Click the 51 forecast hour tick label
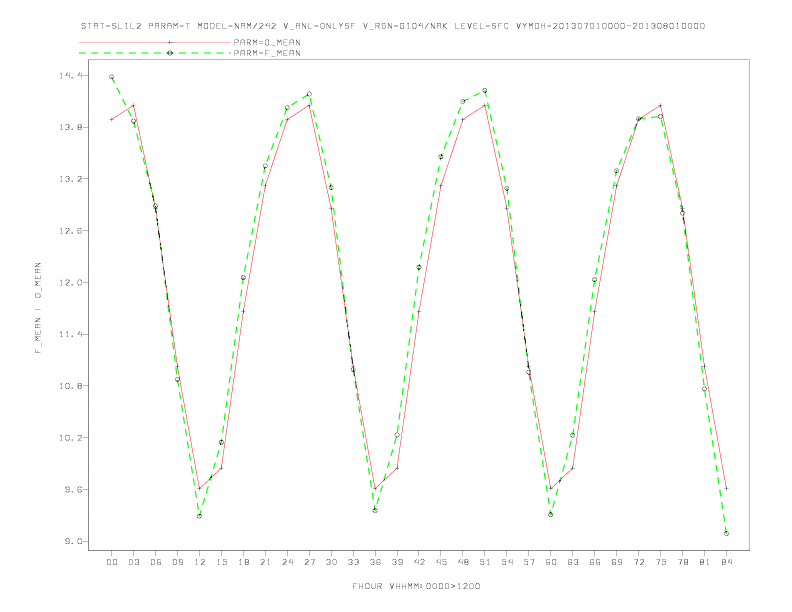This screenshot has height=612, width=792. (x=485, y=562)
